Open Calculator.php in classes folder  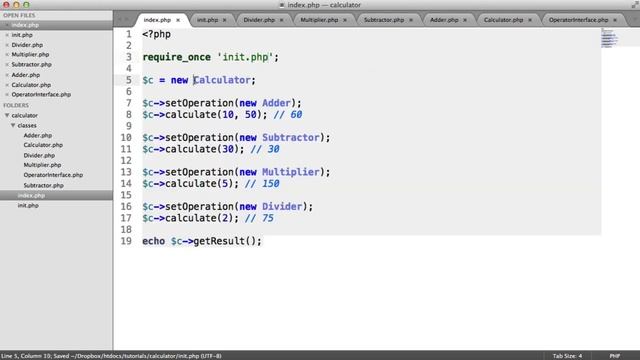[x=43, y=145]
